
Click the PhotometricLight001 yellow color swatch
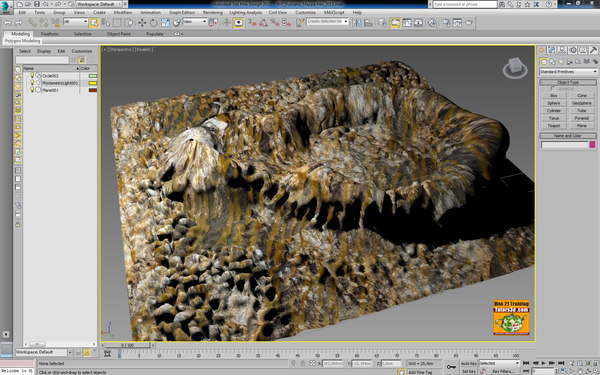point(93,83)
